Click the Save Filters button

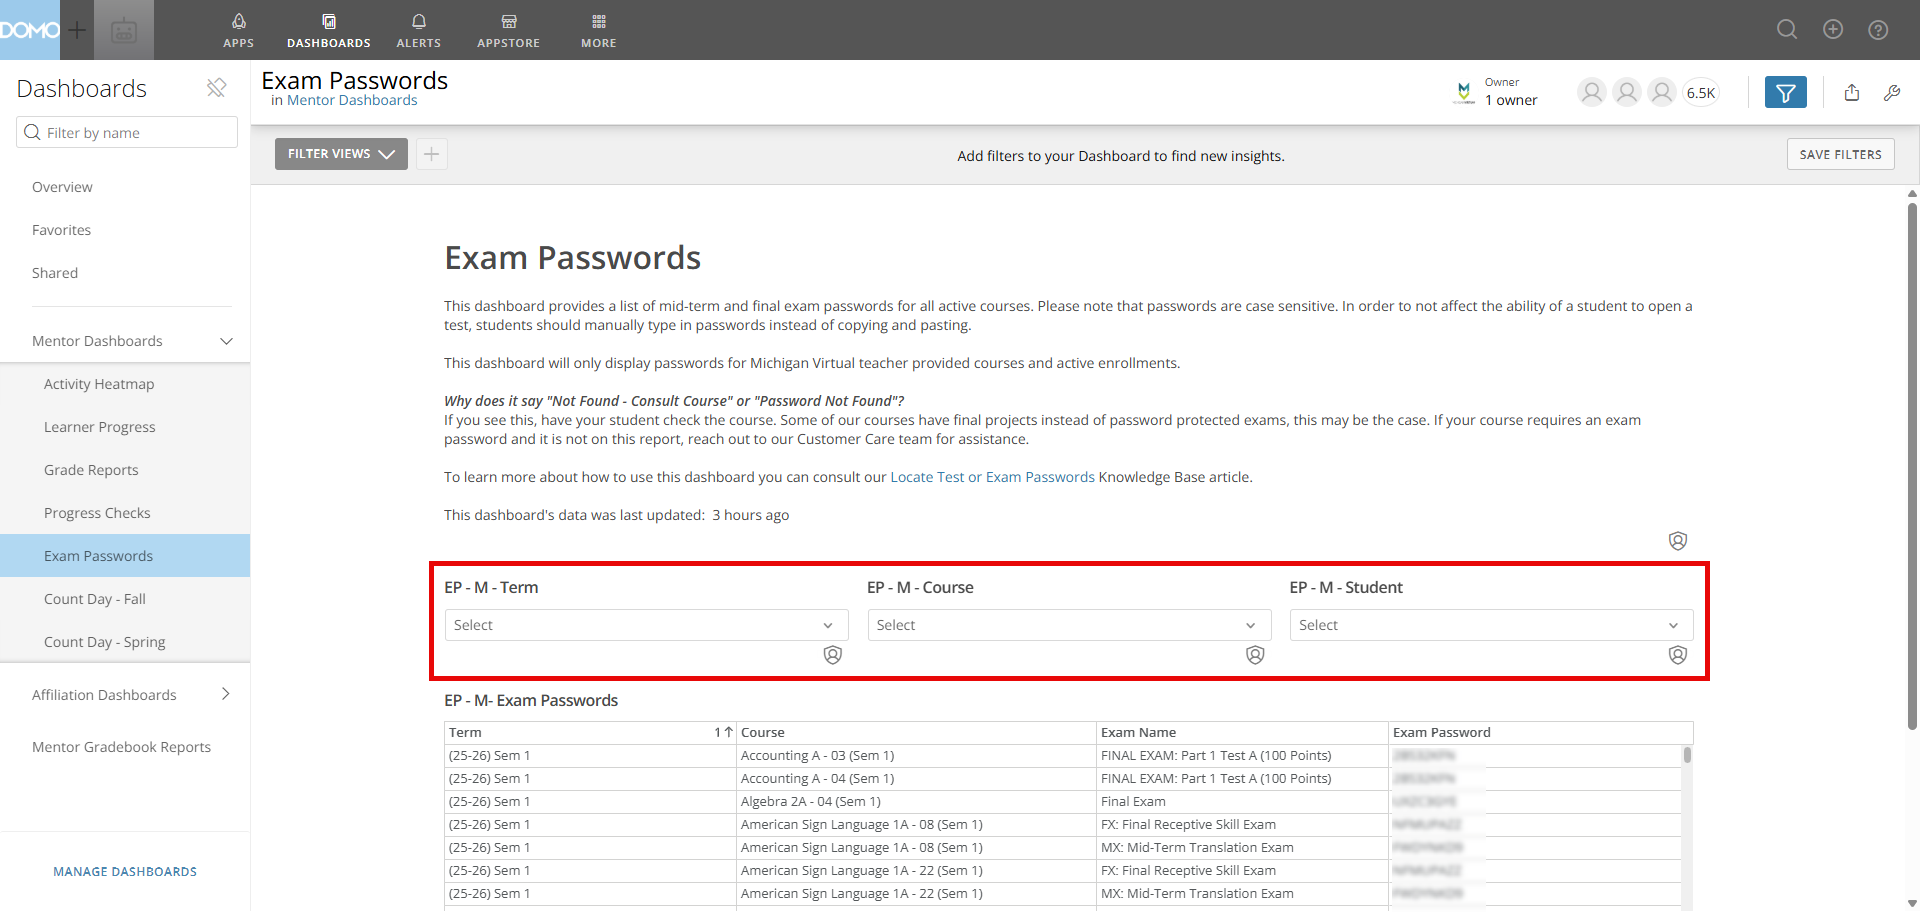tap(1840, 154)
